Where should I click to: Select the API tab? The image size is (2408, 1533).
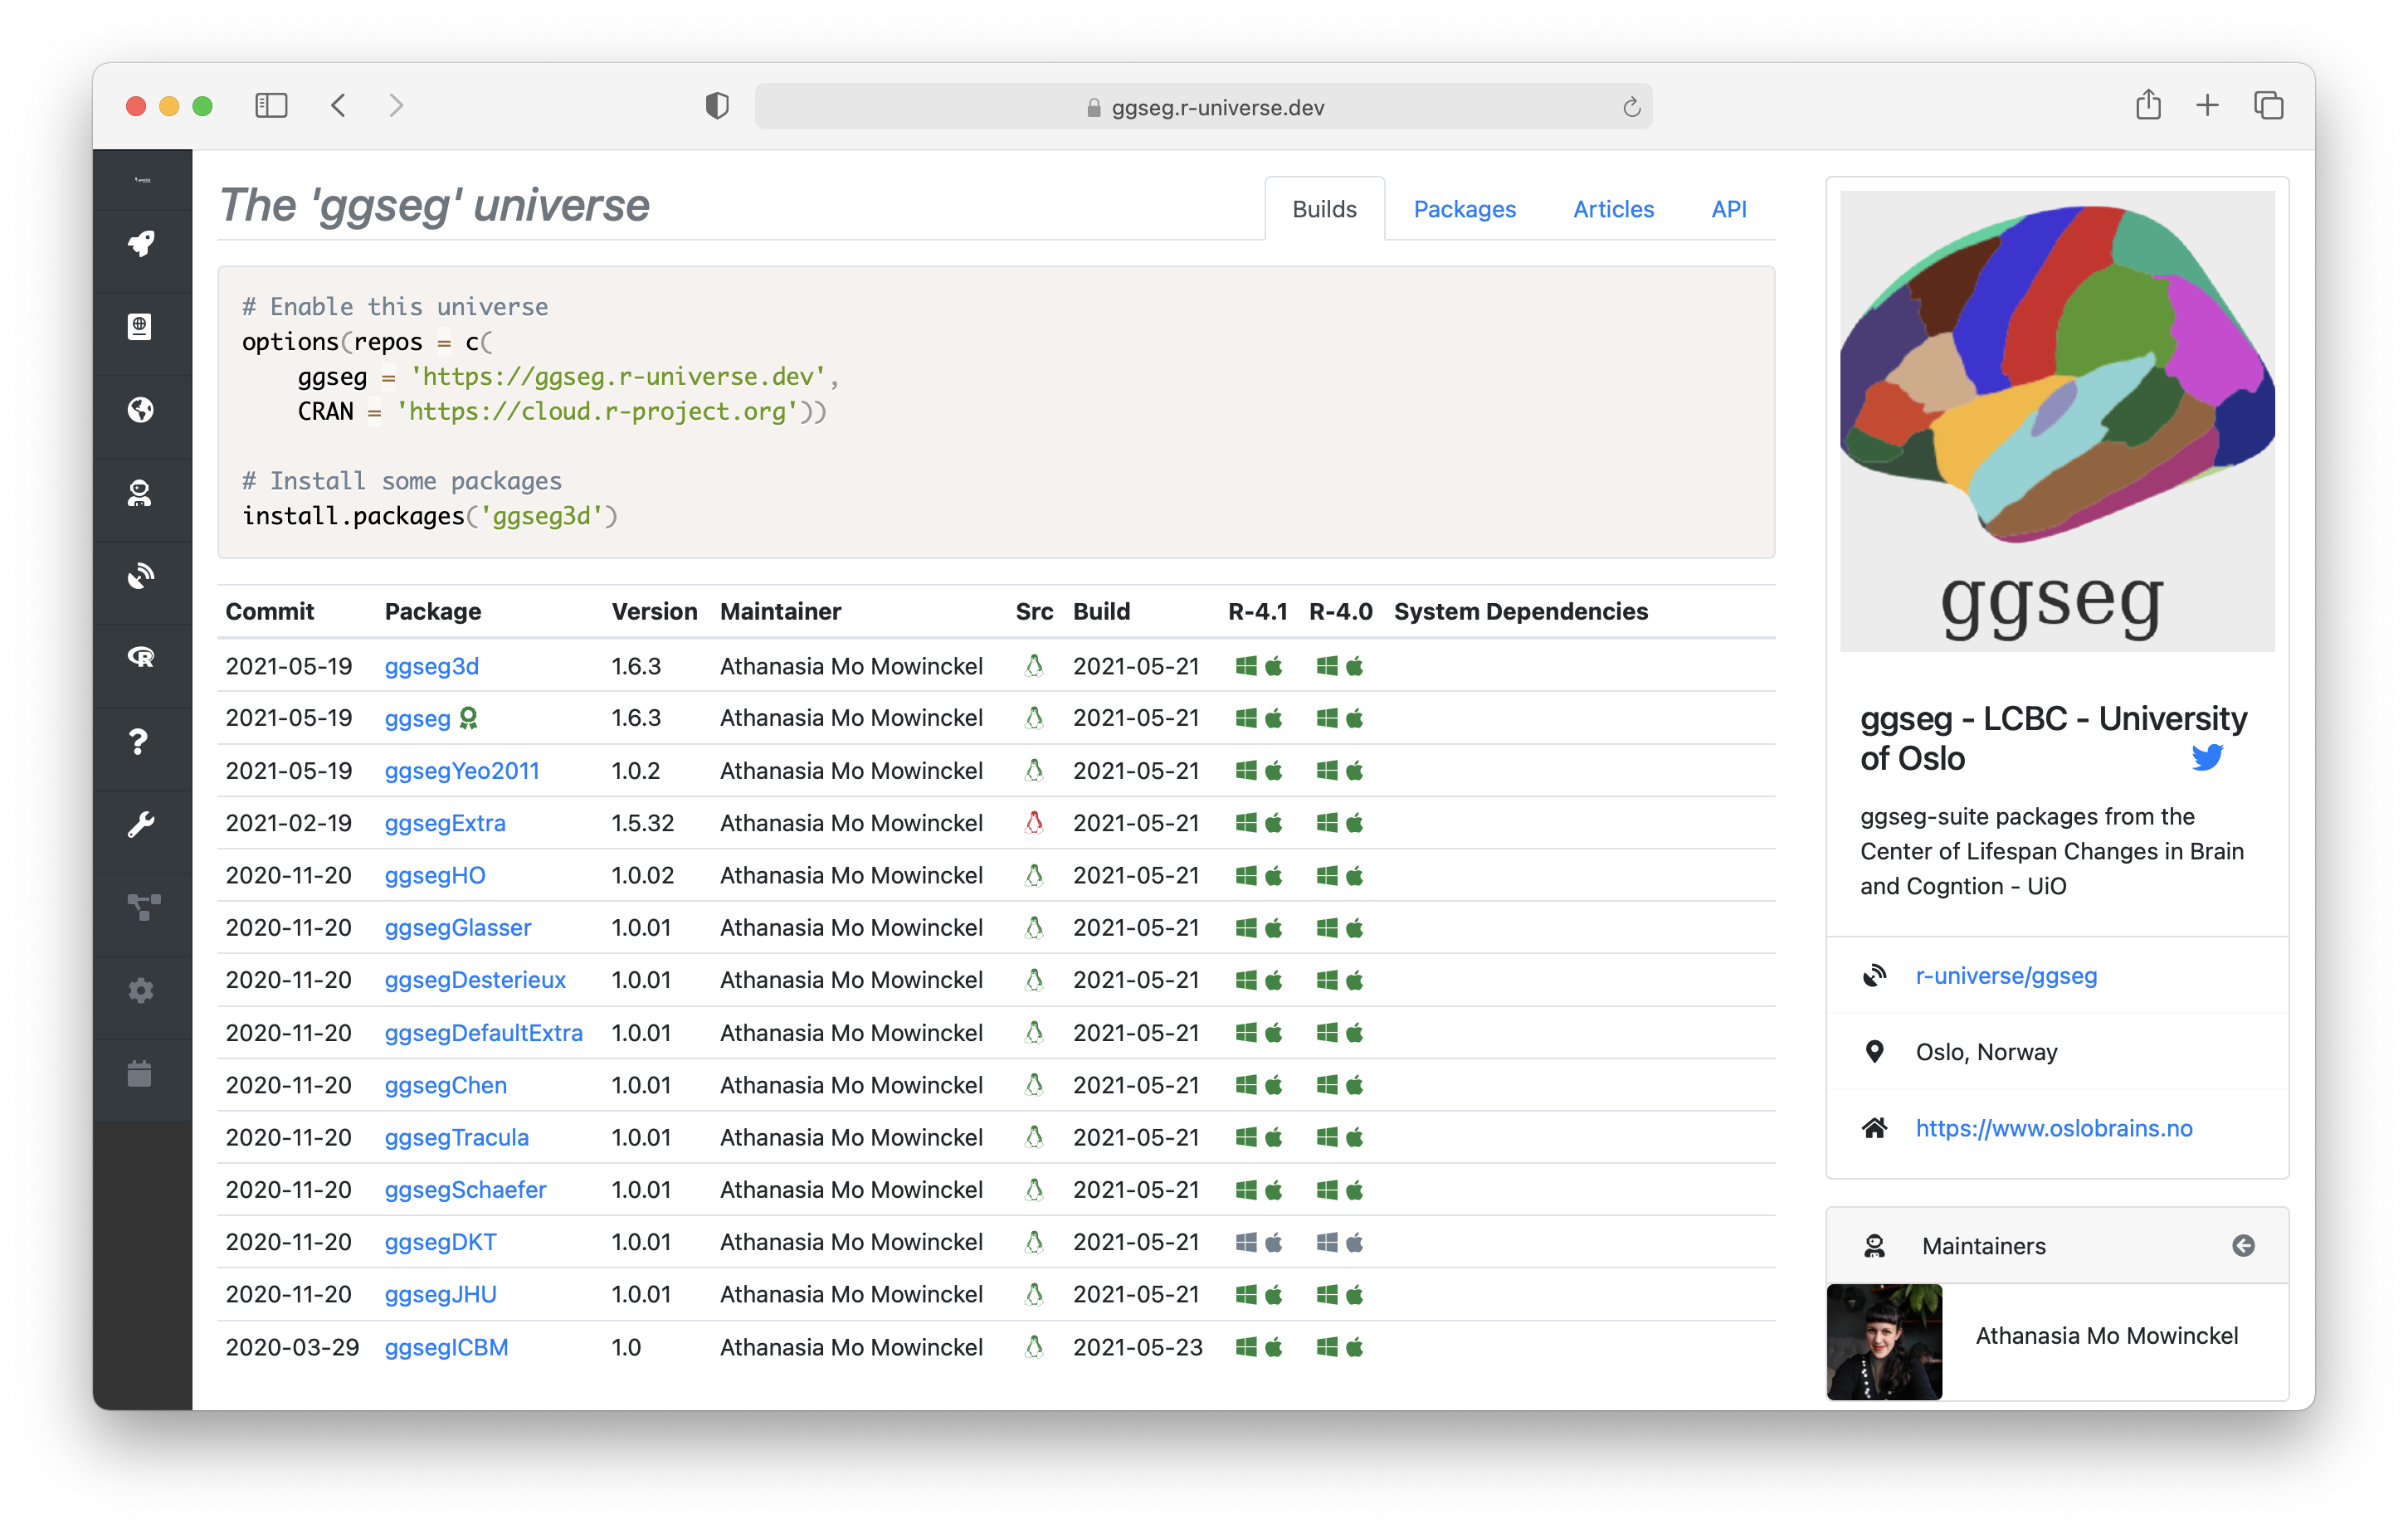tap(1728, 209)
